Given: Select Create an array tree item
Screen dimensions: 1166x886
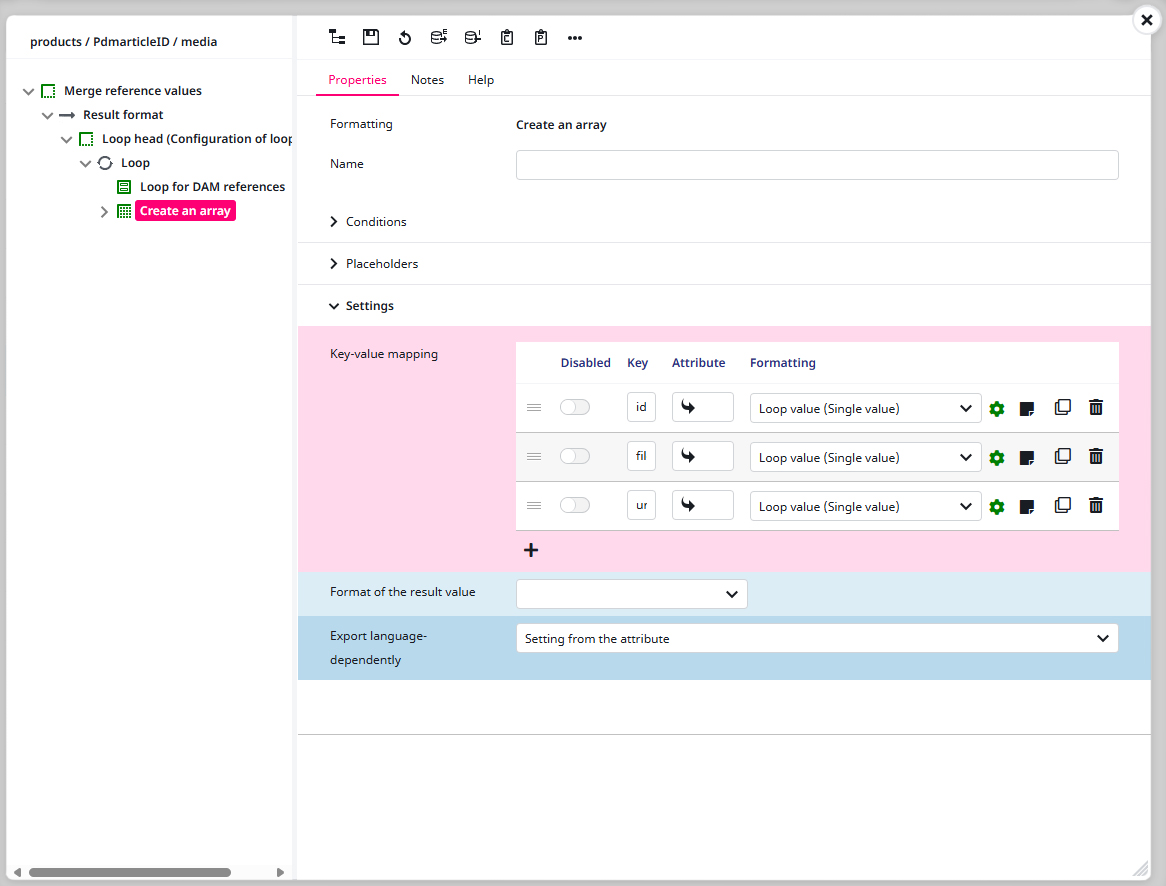Looking at the screenshot, I should 185,211.
